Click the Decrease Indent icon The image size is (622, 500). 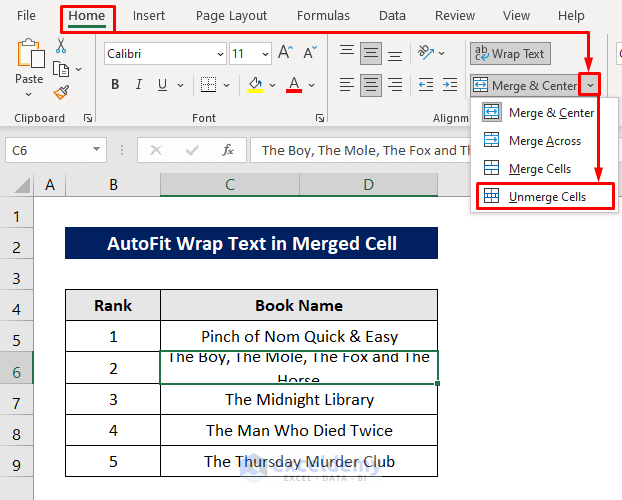tap(426, 85)
